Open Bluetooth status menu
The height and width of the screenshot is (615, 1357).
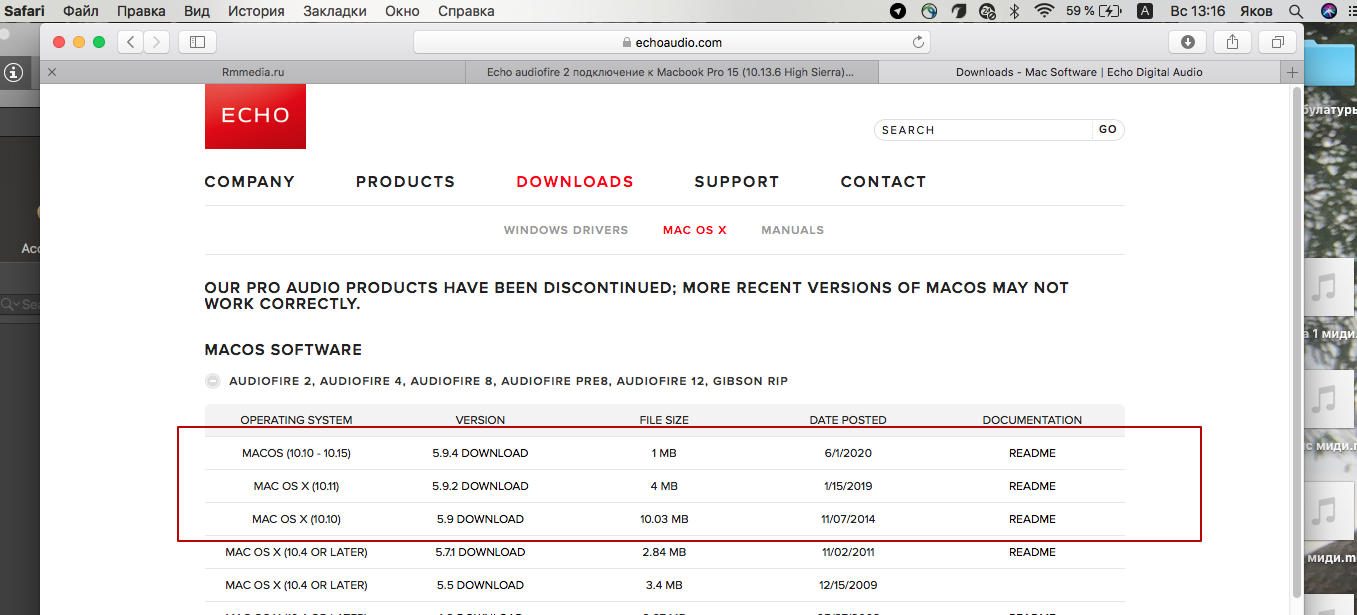(1014, 11)
